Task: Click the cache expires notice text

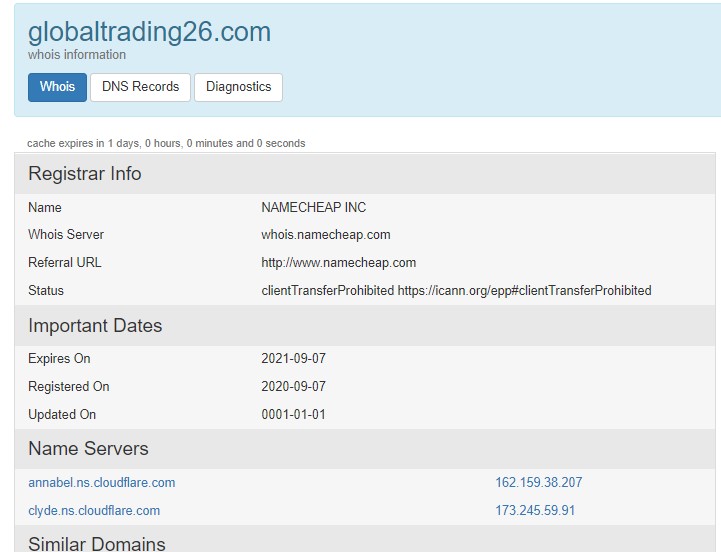Action: (166, 144)
